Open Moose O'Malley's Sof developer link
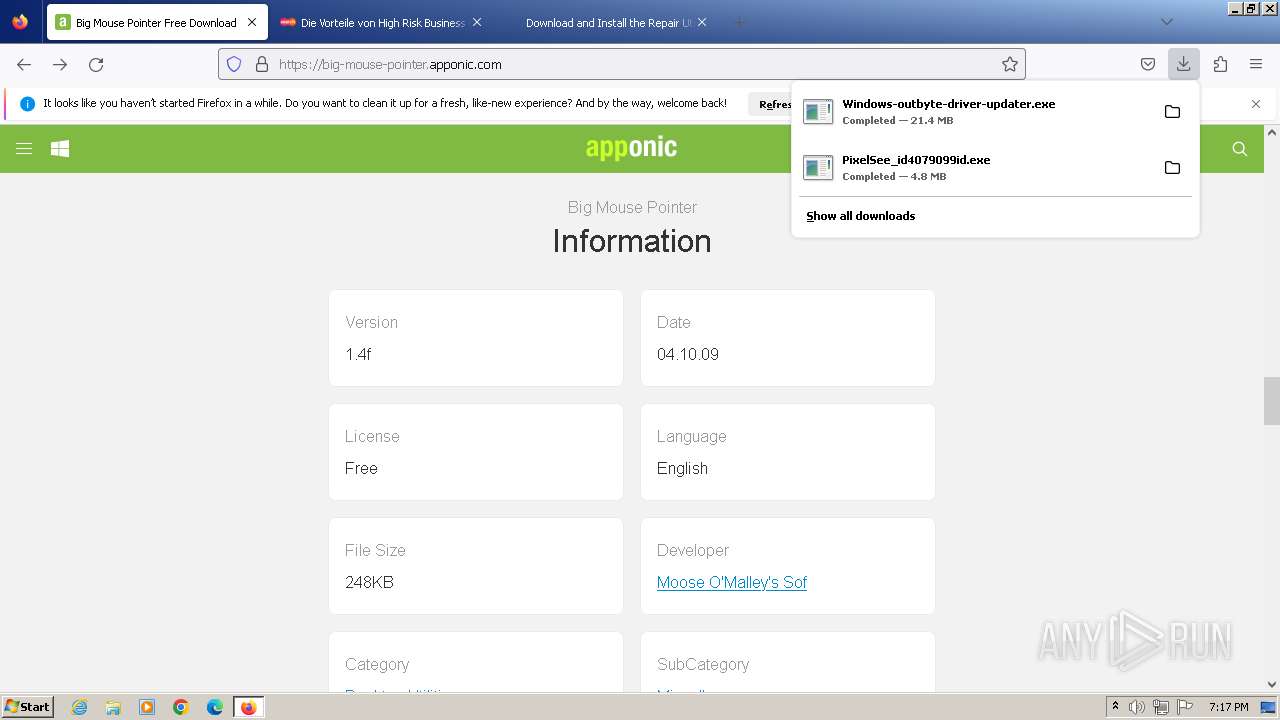Image resolution: width=1280 pixels, height=720 pixels. pyautogui.click(x=732, y=582)
